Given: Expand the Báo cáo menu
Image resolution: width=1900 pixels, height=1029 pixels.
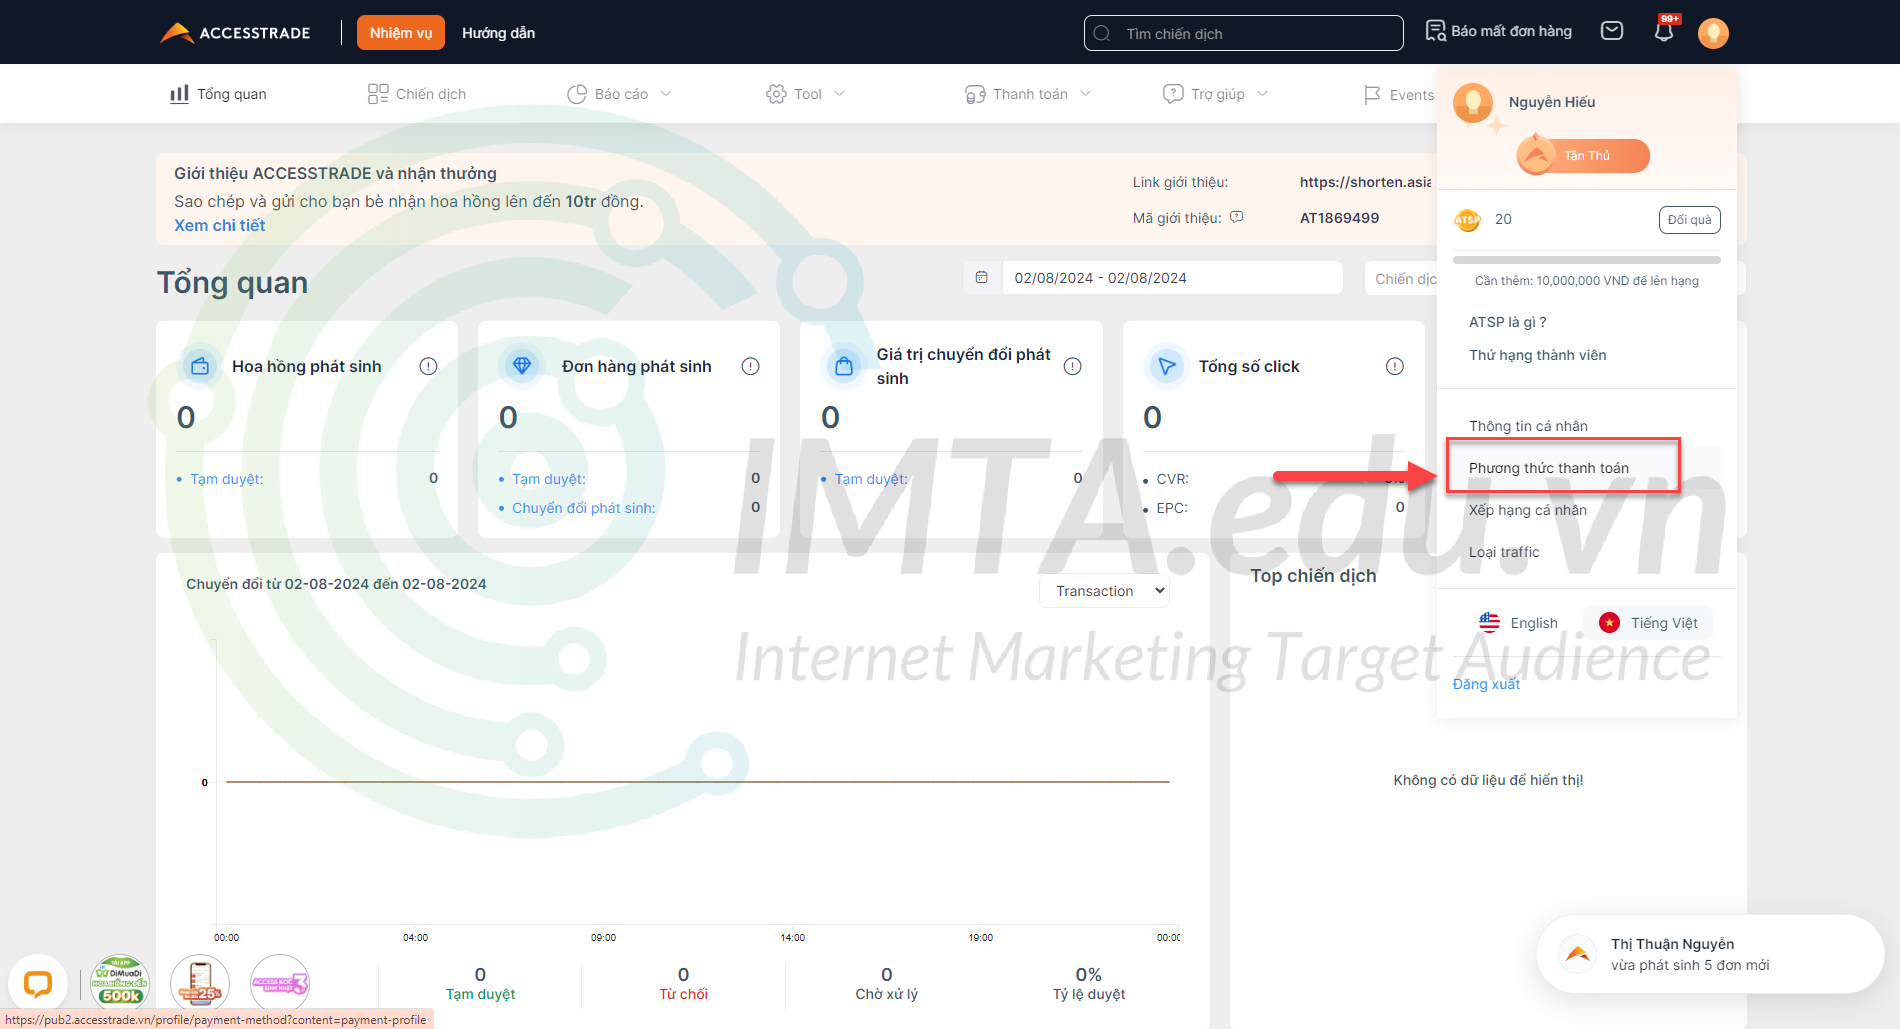Looking at the screenshot, I should [x=619, y=94].
